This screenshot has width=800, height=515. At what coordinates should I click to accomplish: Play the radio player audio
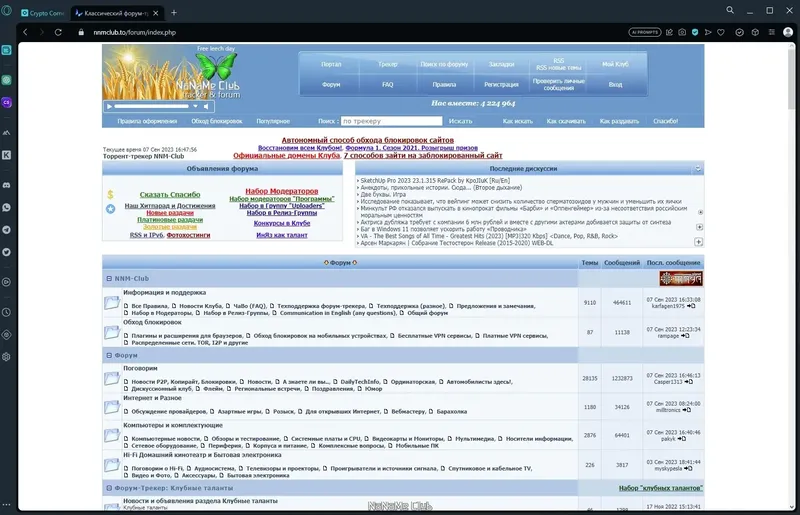(x=109, y=106)
